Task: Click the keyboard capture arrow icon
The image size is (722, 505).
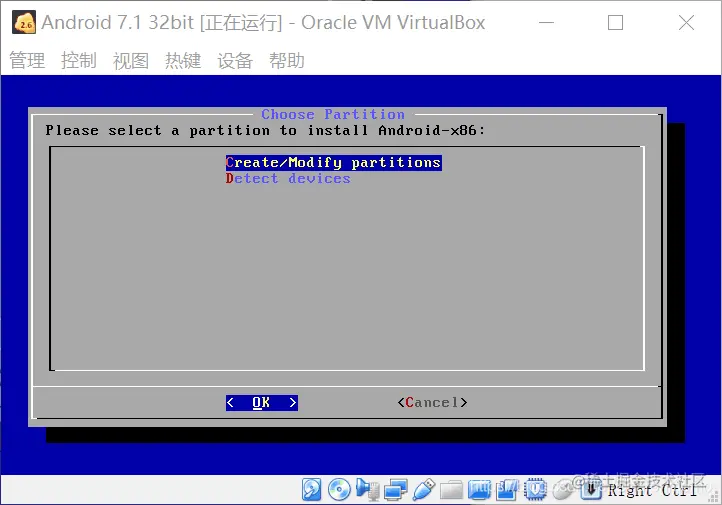Action: click(x=591, y=489)
